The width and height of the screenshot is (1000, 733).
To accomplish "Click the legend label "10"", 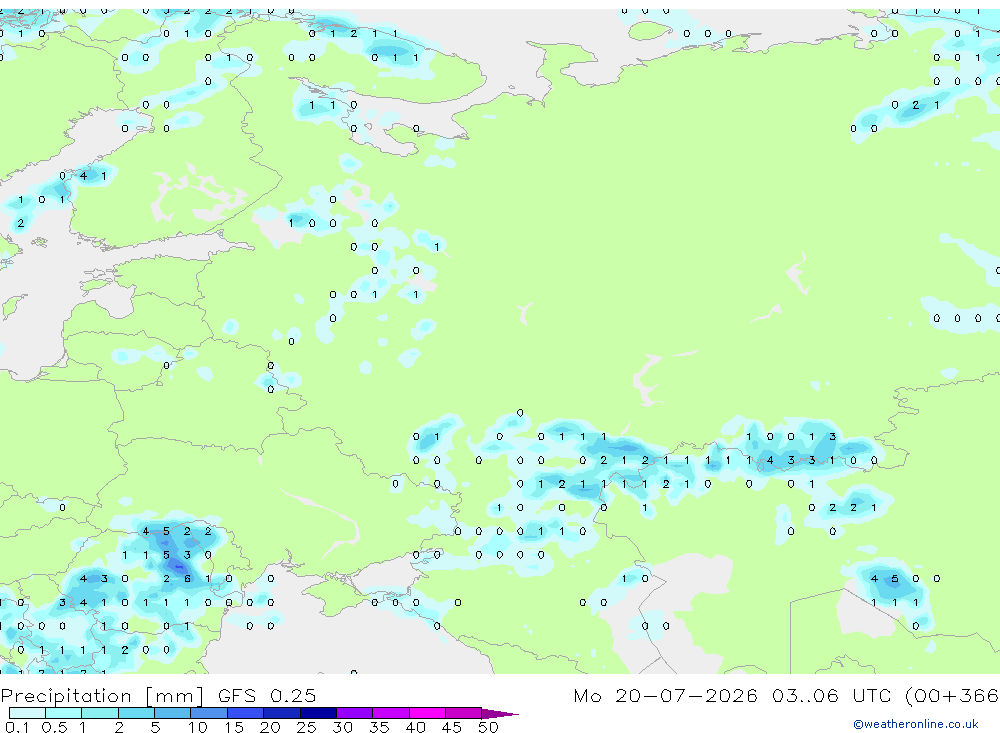I will coord(198,727).
